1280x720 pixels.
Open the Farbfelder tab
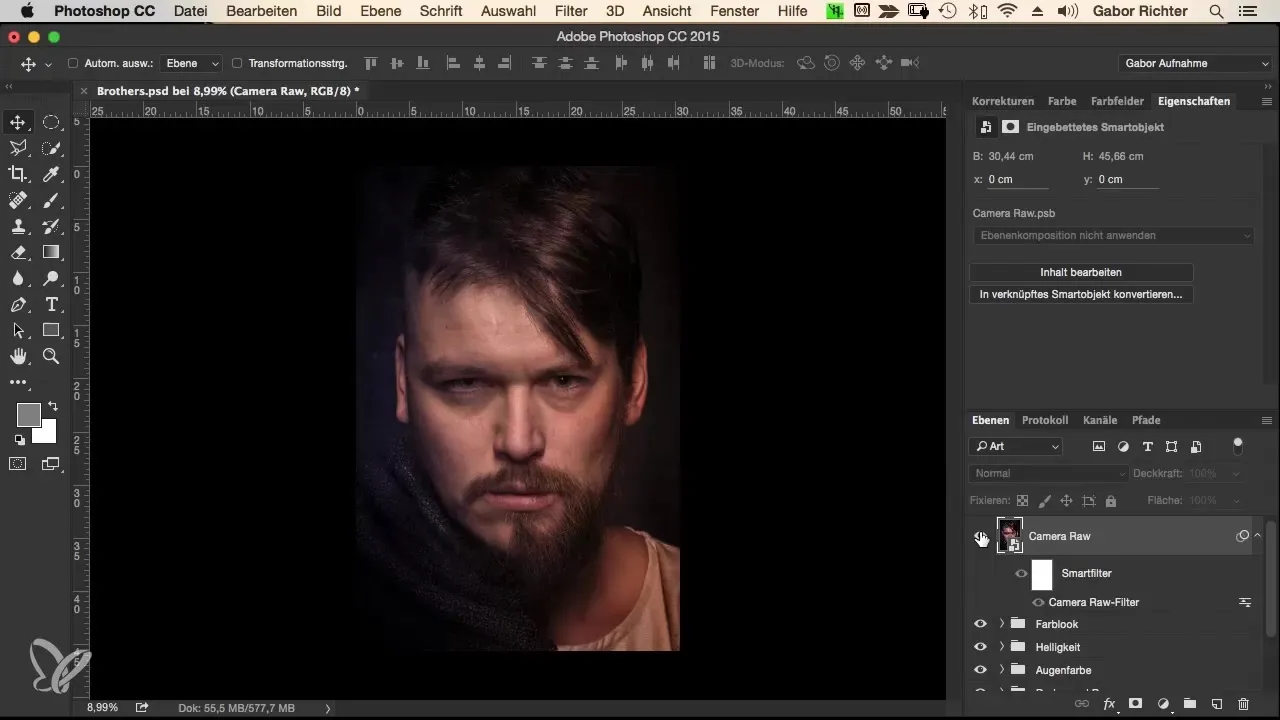pos(1118,101)
